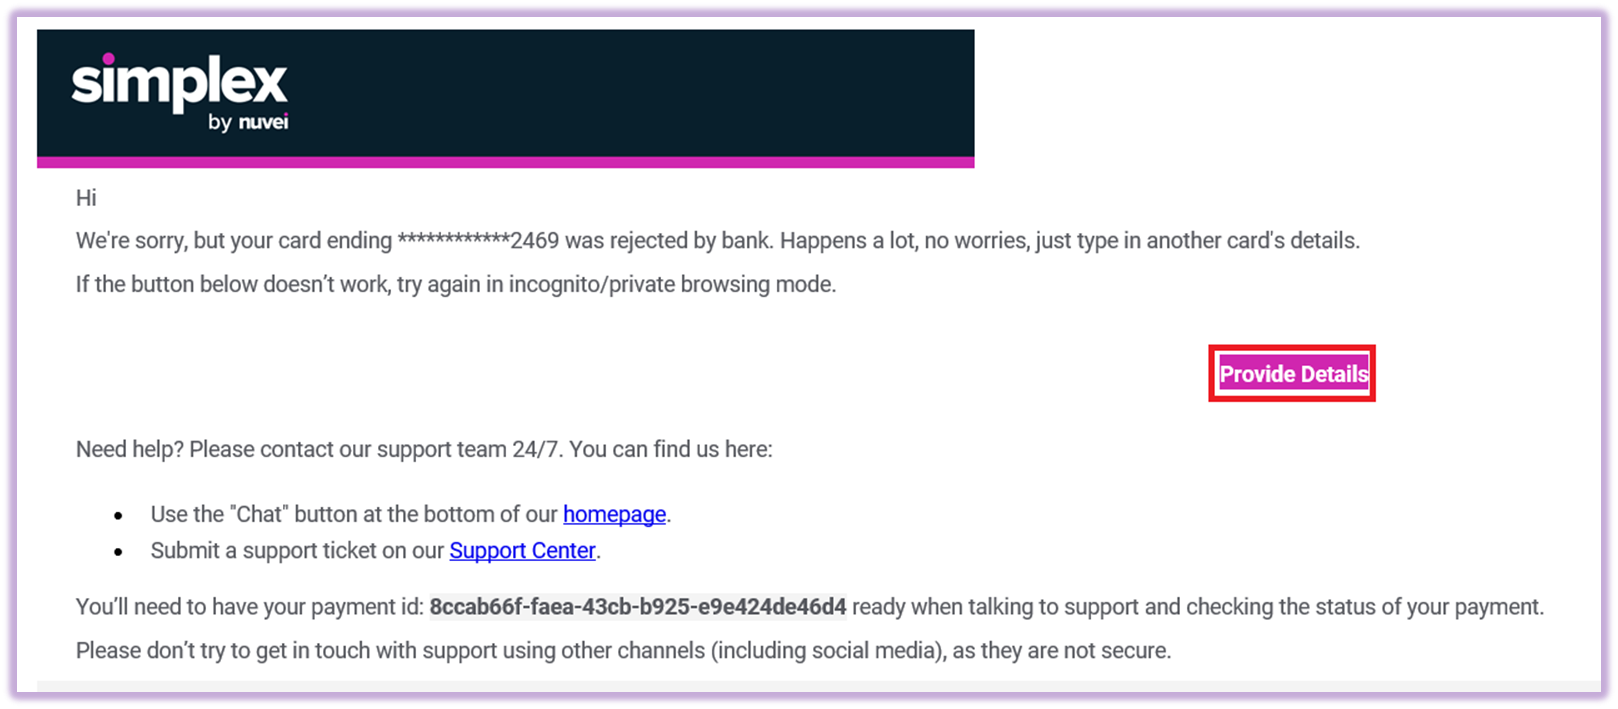Click the pink dot on simplex logo
1618x709 pixels.
(x=108, y=59)
